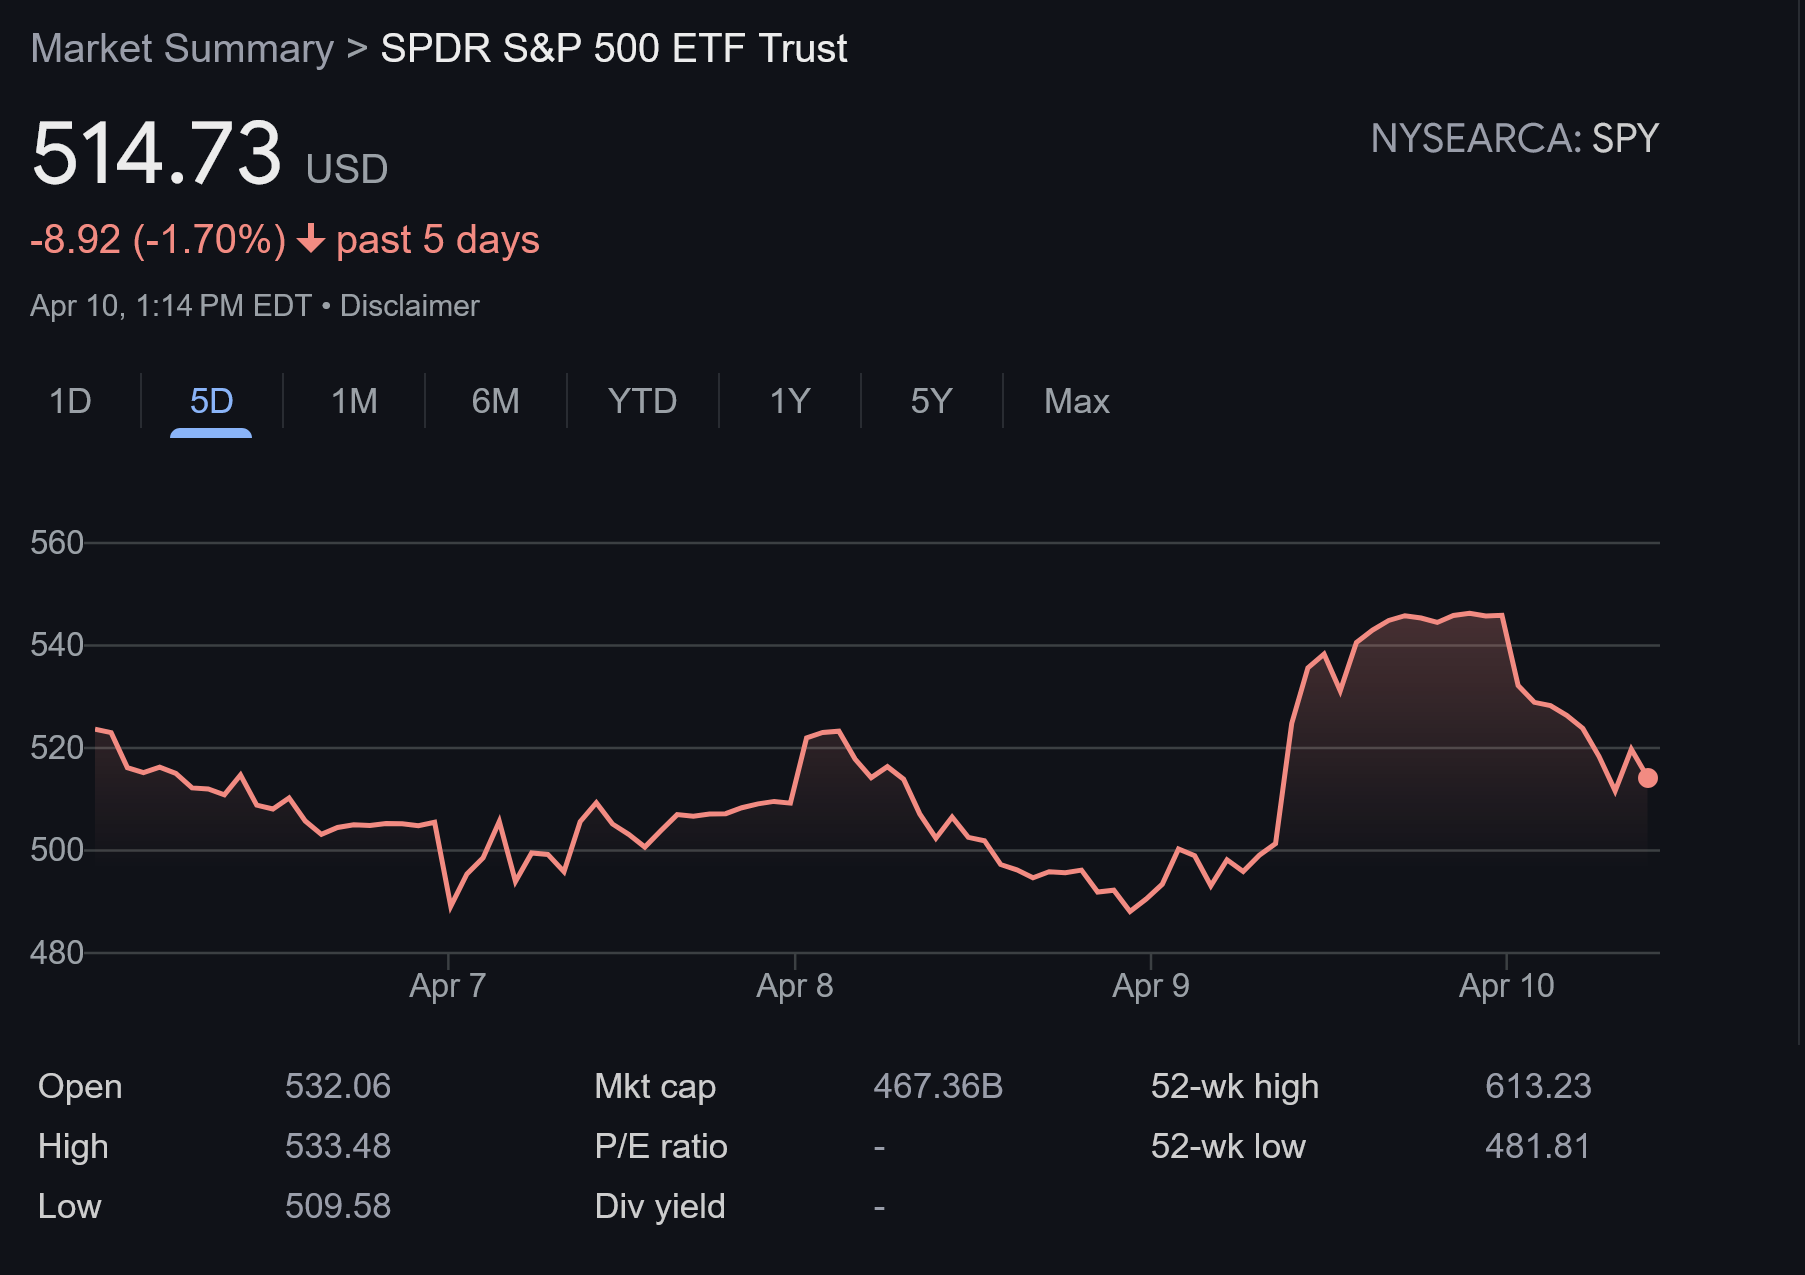Click the 52-wk low value 481.81
This screenshot has height=1275, width=1805.
pyautogui.click(x=1538, y=1146)
